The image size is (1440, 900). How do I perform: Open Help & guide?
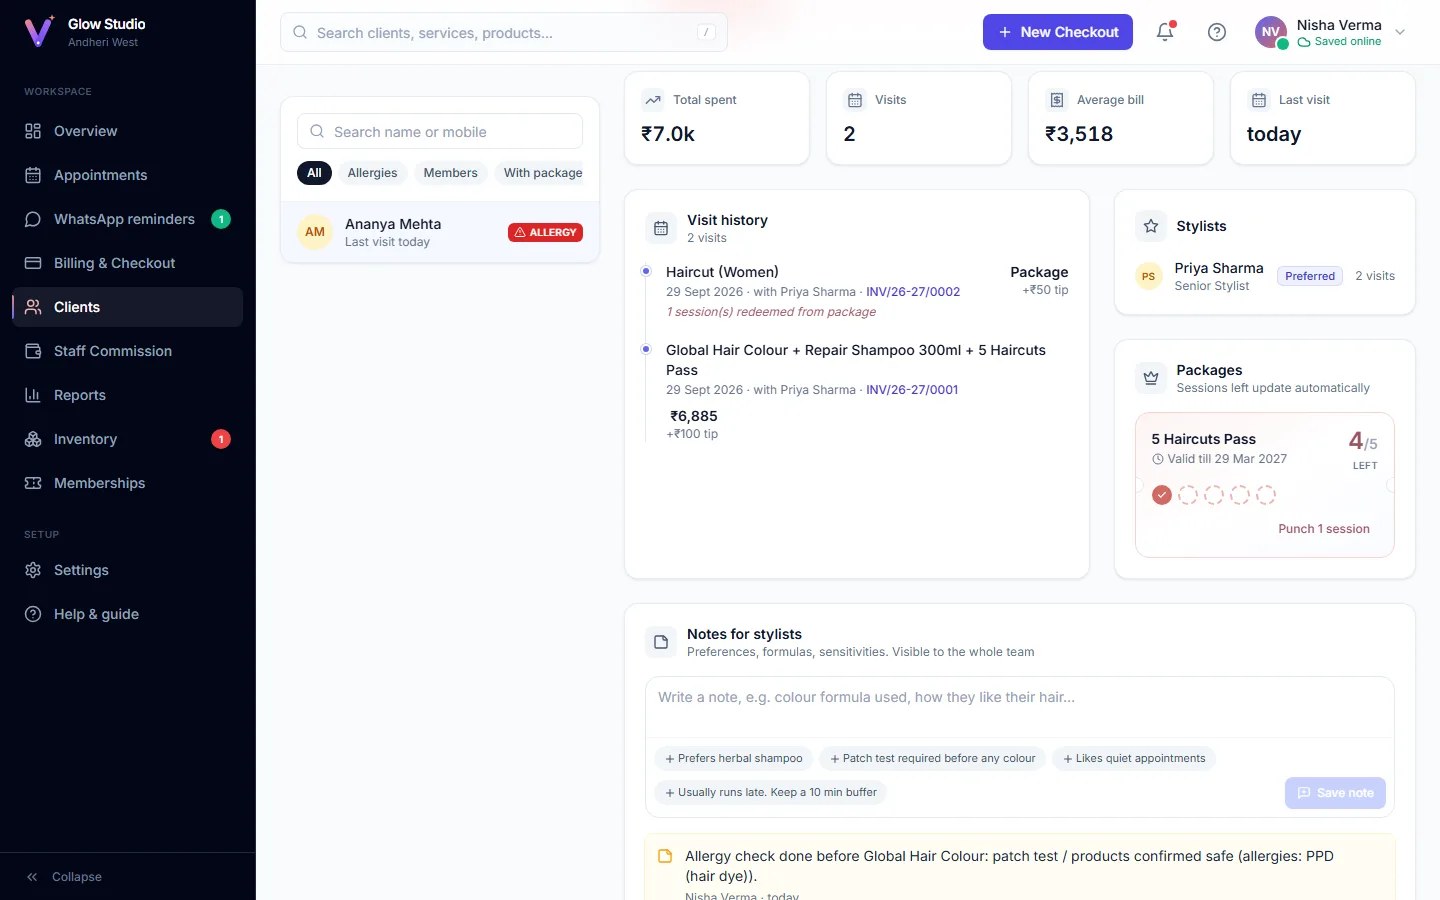tap(127, 614)
